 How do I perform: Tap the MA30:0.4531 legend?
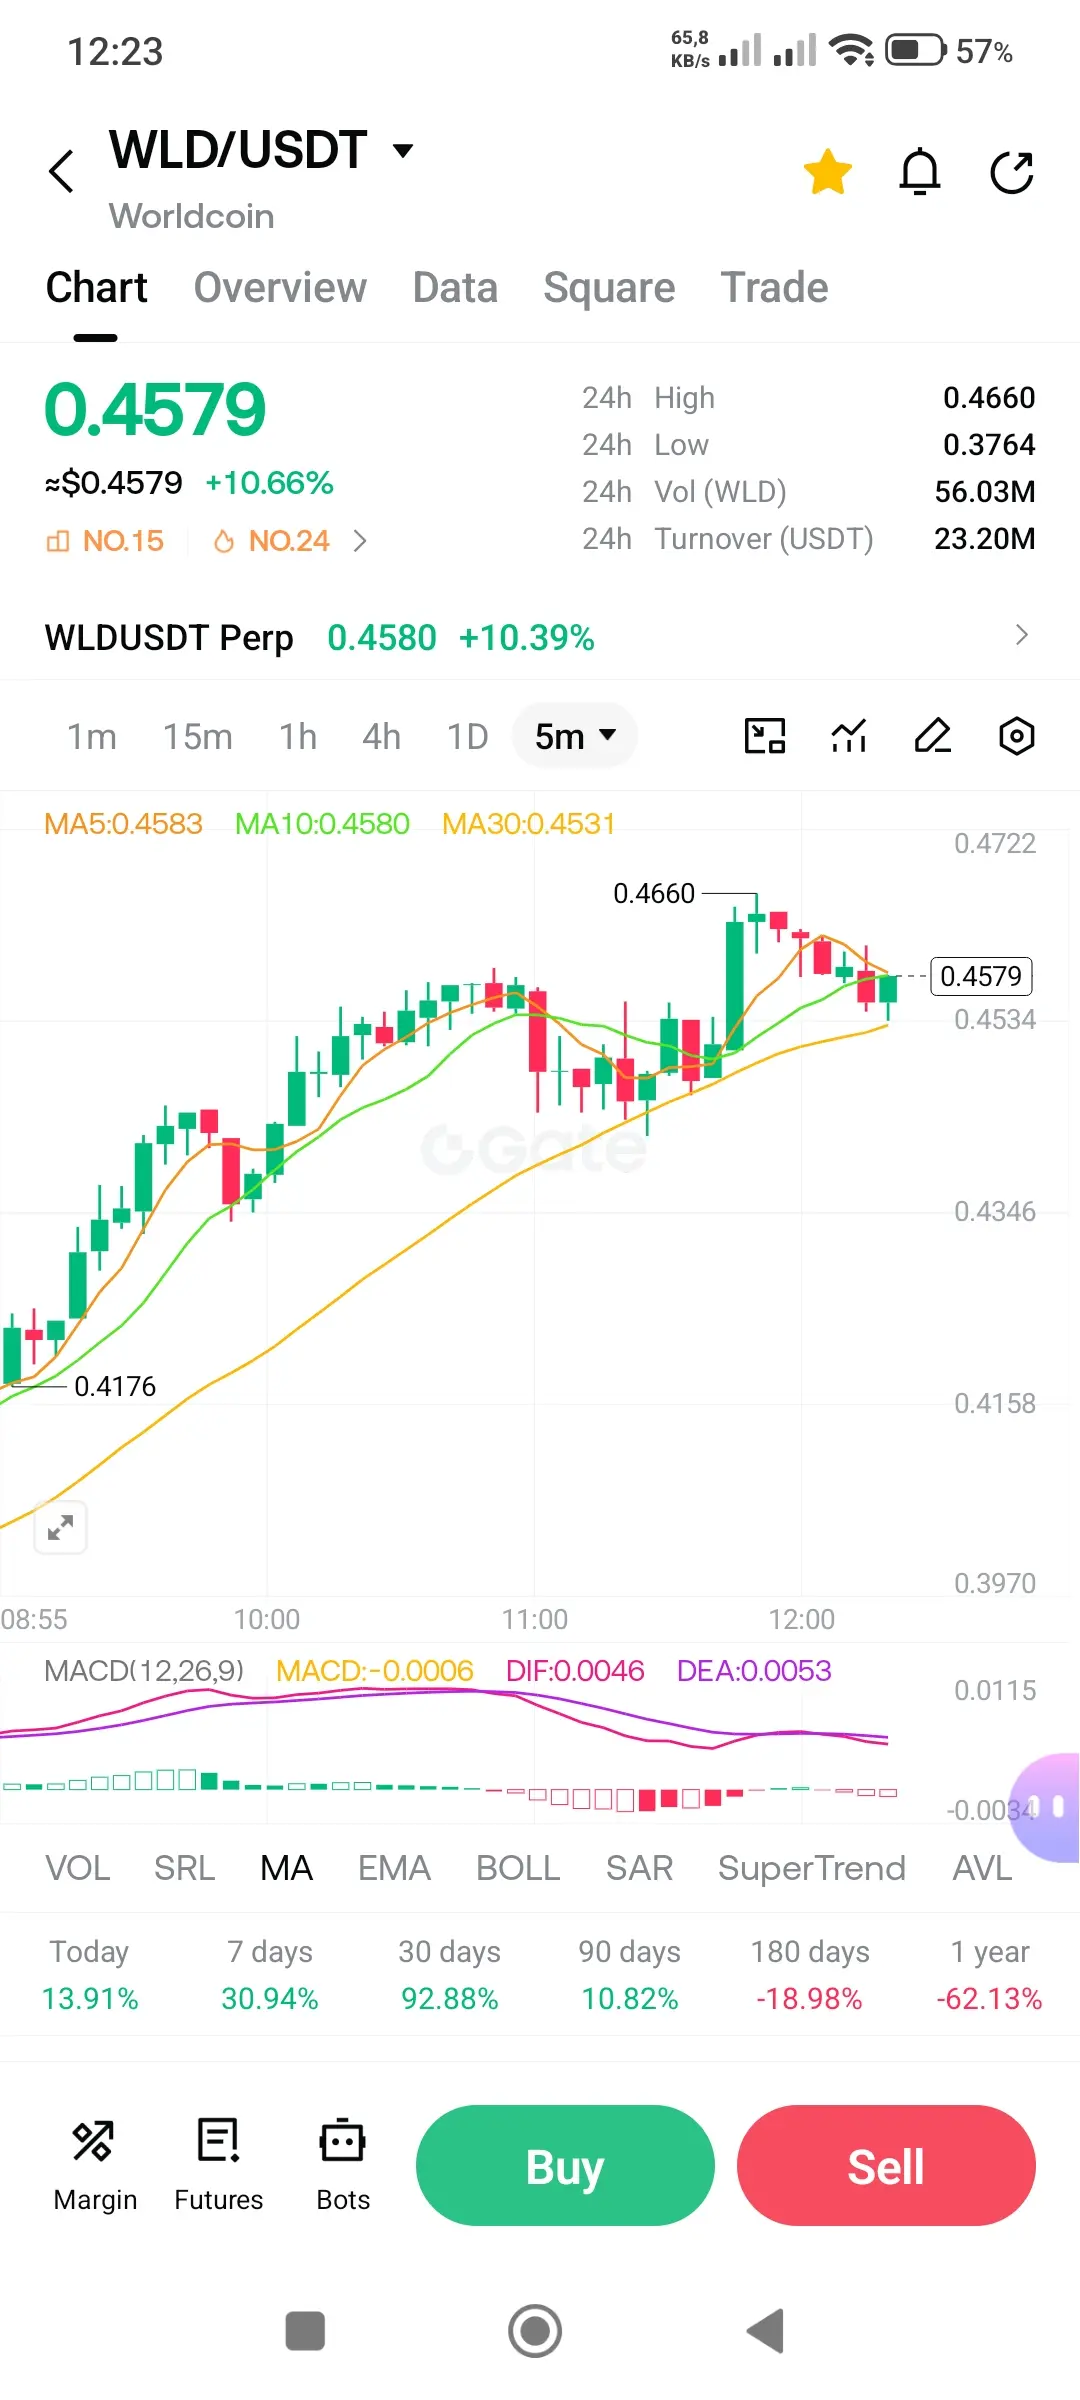click(x=529, y=824)
